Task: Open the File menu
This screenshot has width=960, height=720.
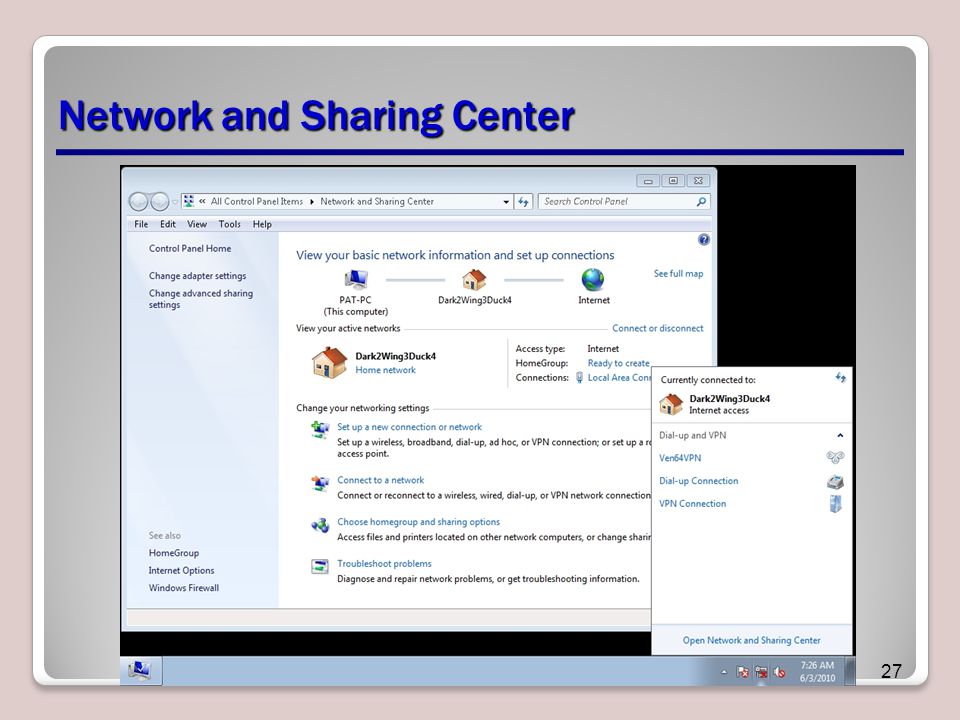Action: [141, 224]
